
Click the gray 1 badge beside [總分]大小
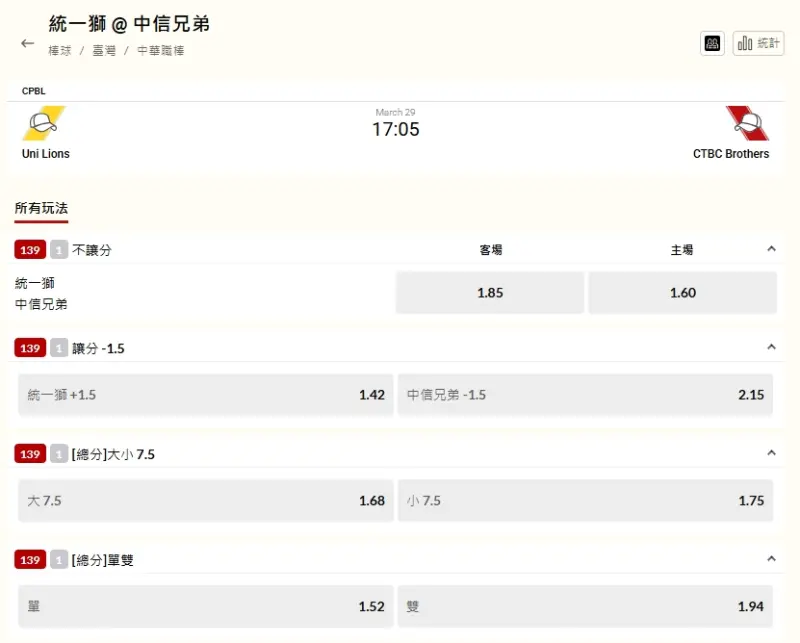point(59,454)
